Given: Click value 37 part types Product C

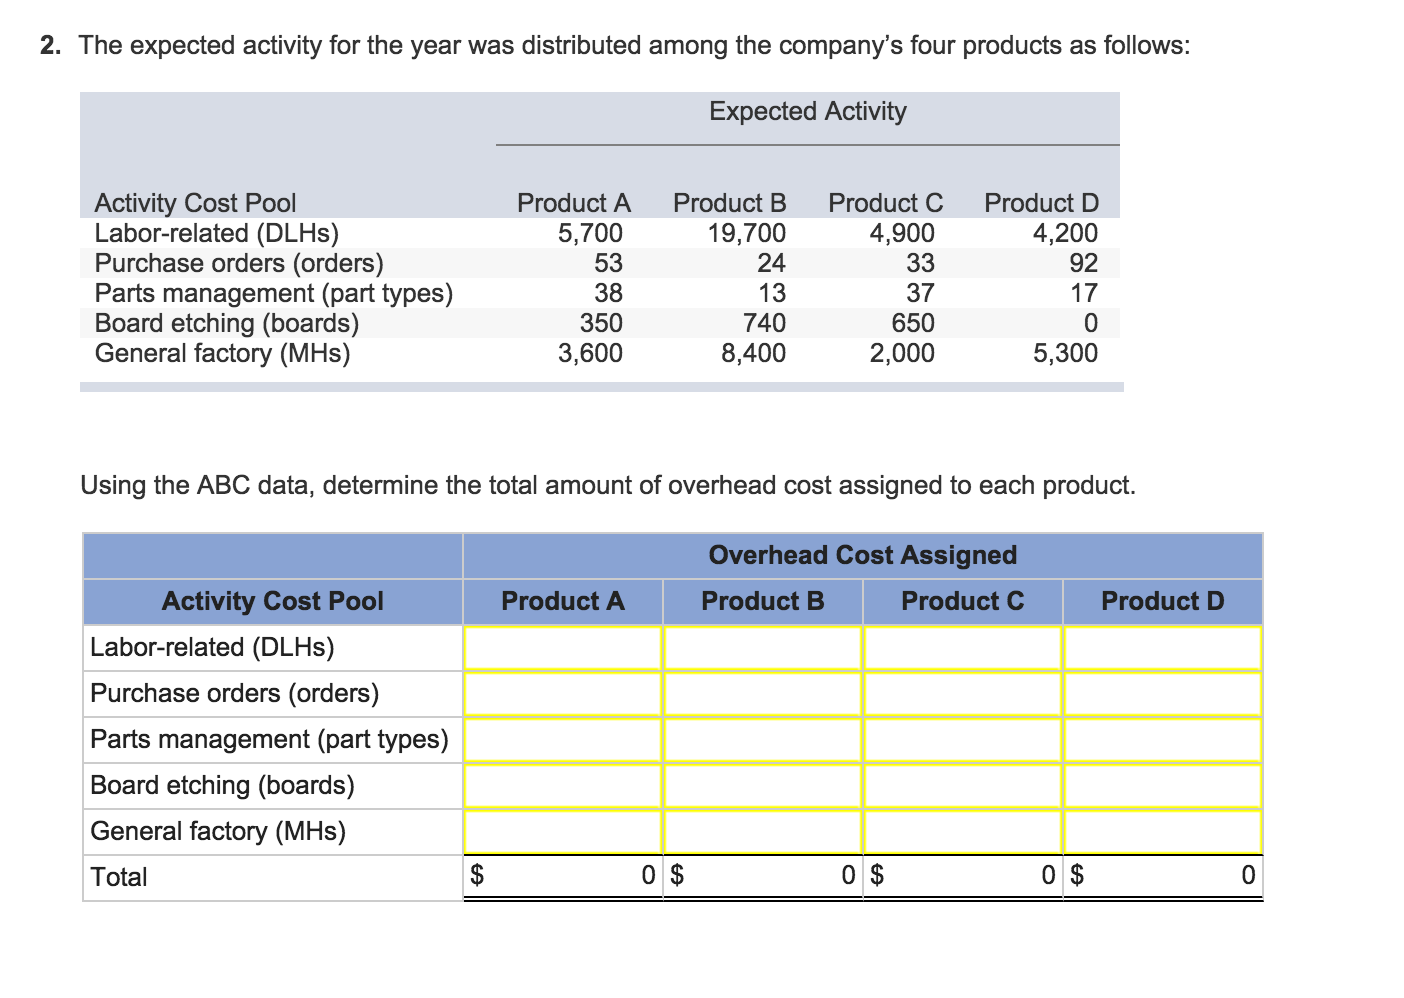Looking at the screenshot, I should [920, 293].
